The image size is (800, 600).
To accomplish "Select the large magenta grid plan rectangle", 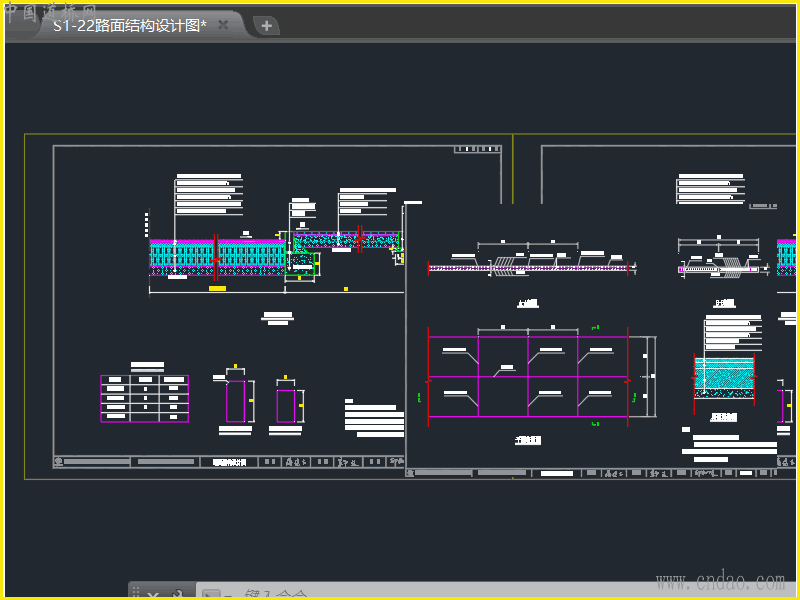I will tap(528, 376).
